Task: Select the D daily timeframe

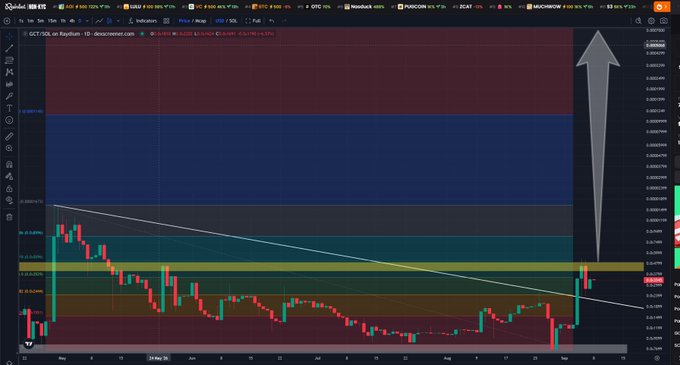Action: (80, 21)
